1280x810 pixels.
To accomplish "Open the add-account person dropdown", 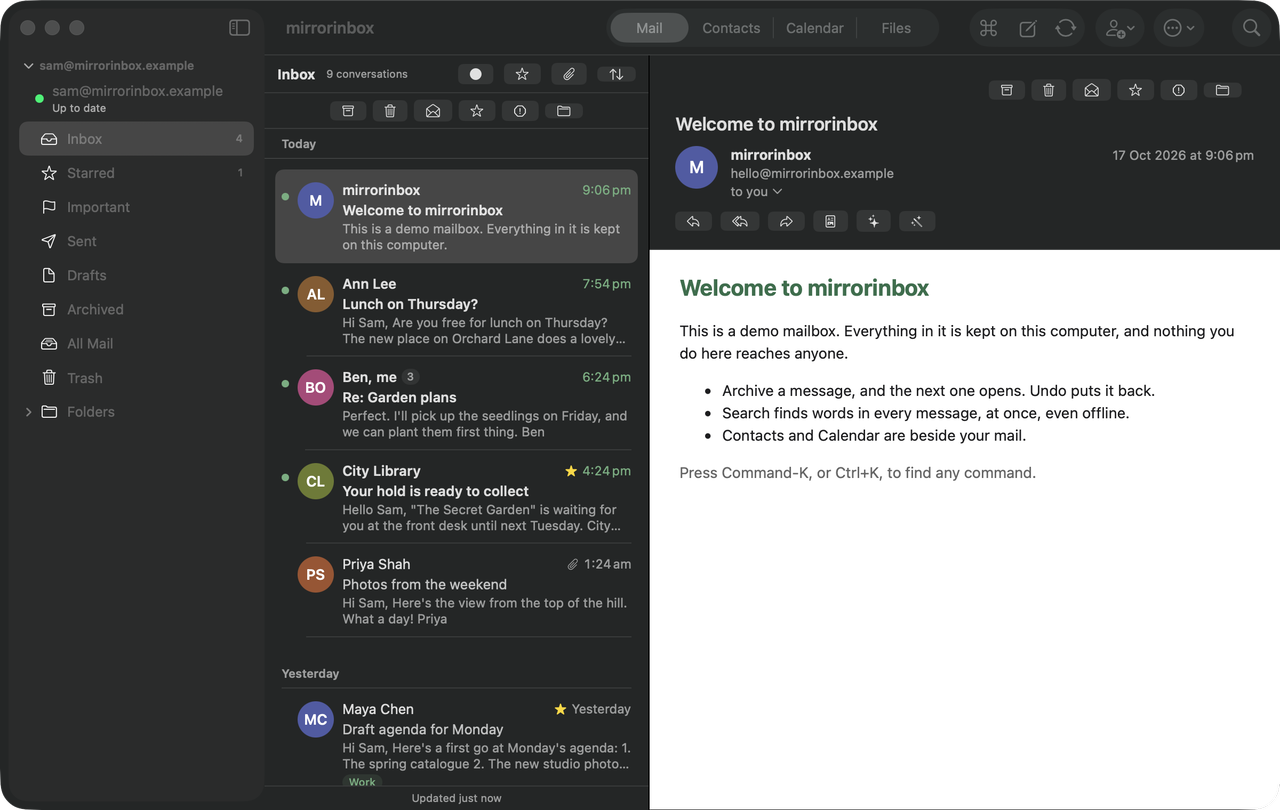I will [1120, 28].
